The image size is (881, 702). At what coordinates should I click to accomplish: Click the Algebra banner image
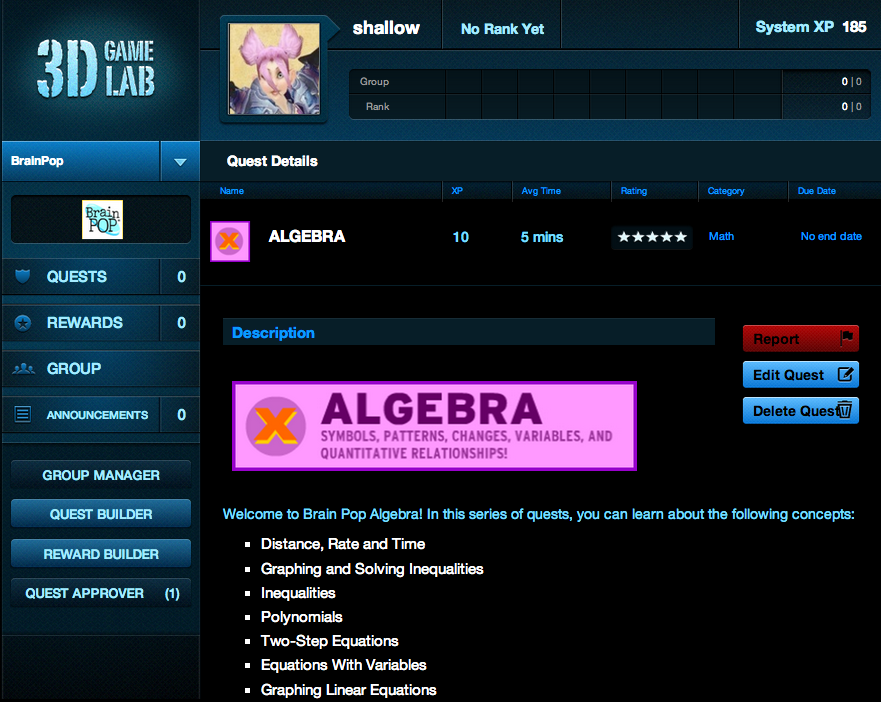pos(434,426)
